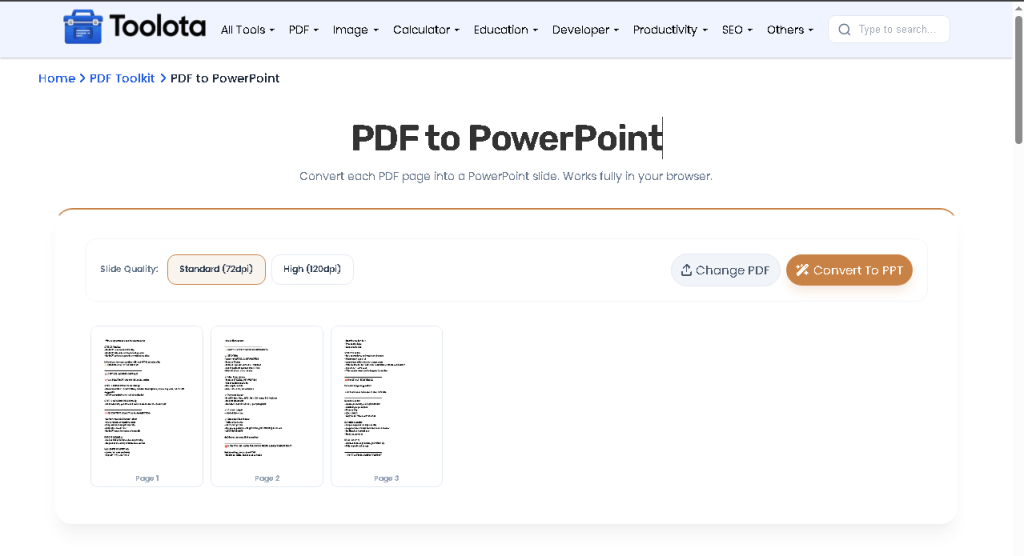Click the chevron after Home in the breadcrumb
Viewport: 1024px width, 556px height.
pyautogui.click(x=82, y=78)
